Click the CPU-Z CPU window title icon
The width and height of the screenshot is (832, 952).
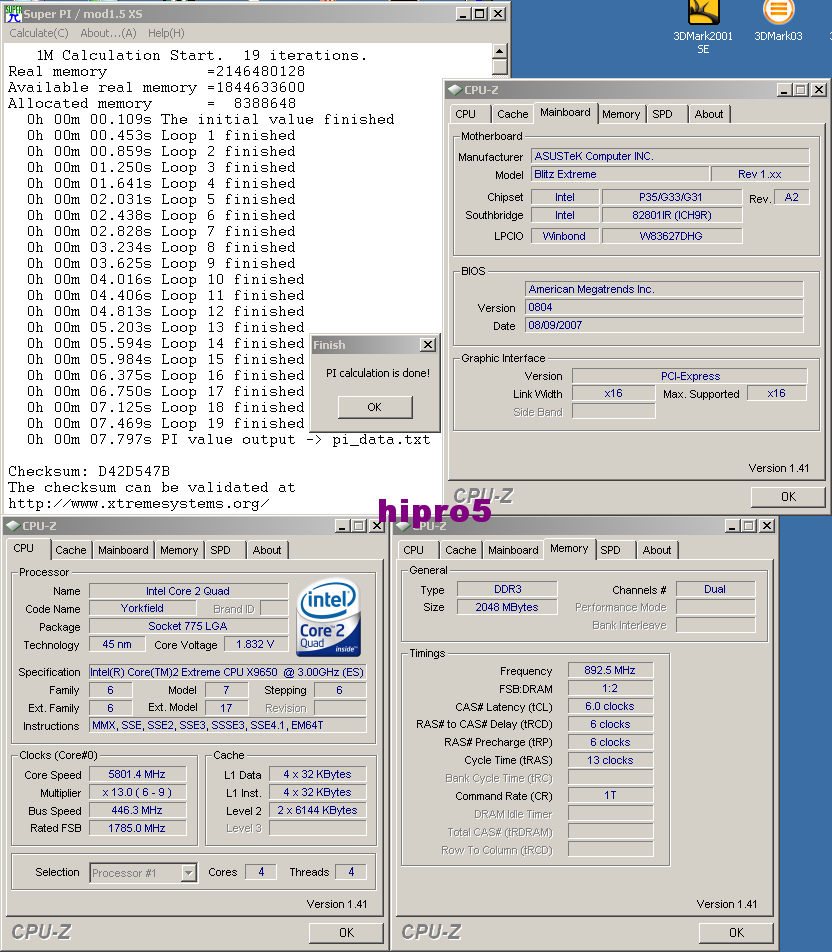[13, 526]
